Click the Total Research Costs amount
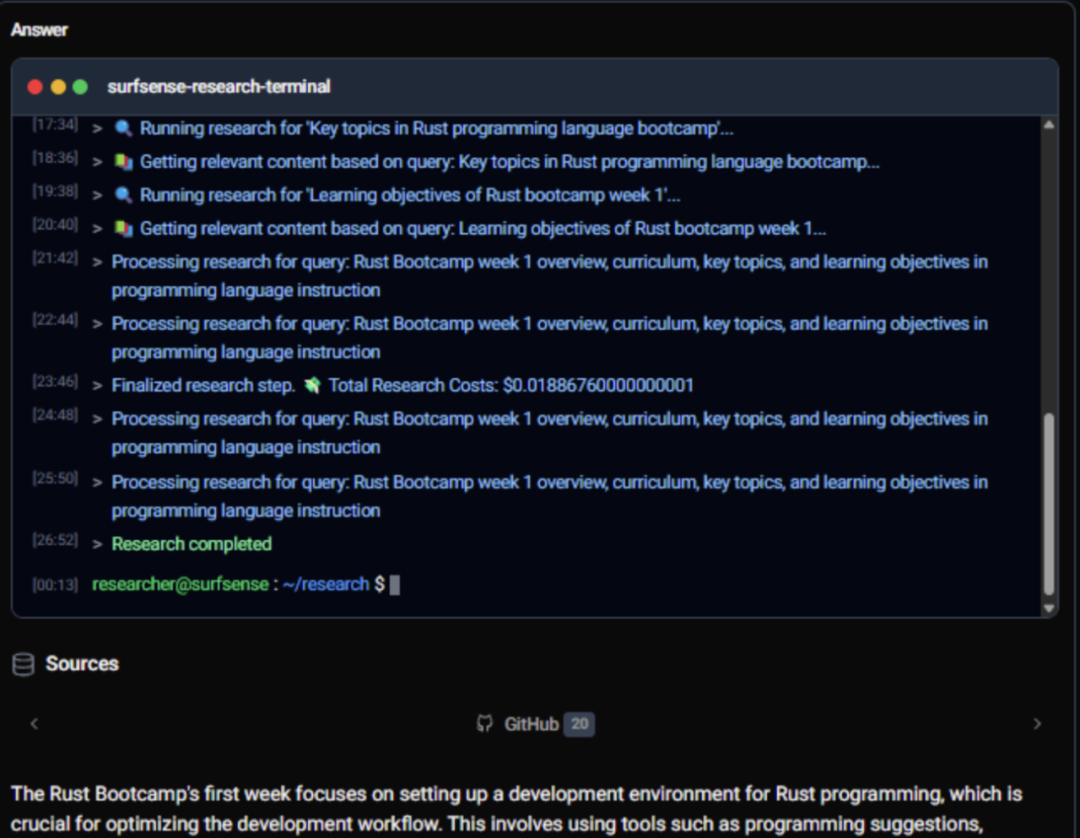 point(598,385)
